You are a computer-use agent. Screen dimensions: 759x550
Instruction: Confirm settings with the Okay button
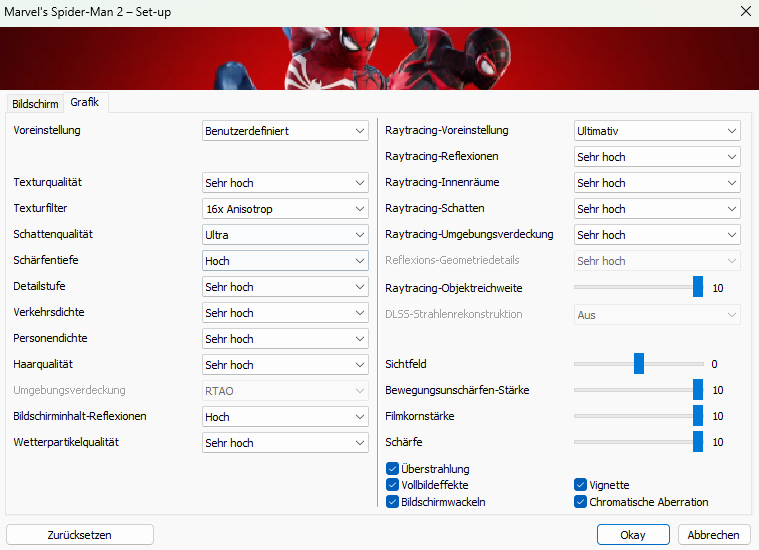point(633,535)
